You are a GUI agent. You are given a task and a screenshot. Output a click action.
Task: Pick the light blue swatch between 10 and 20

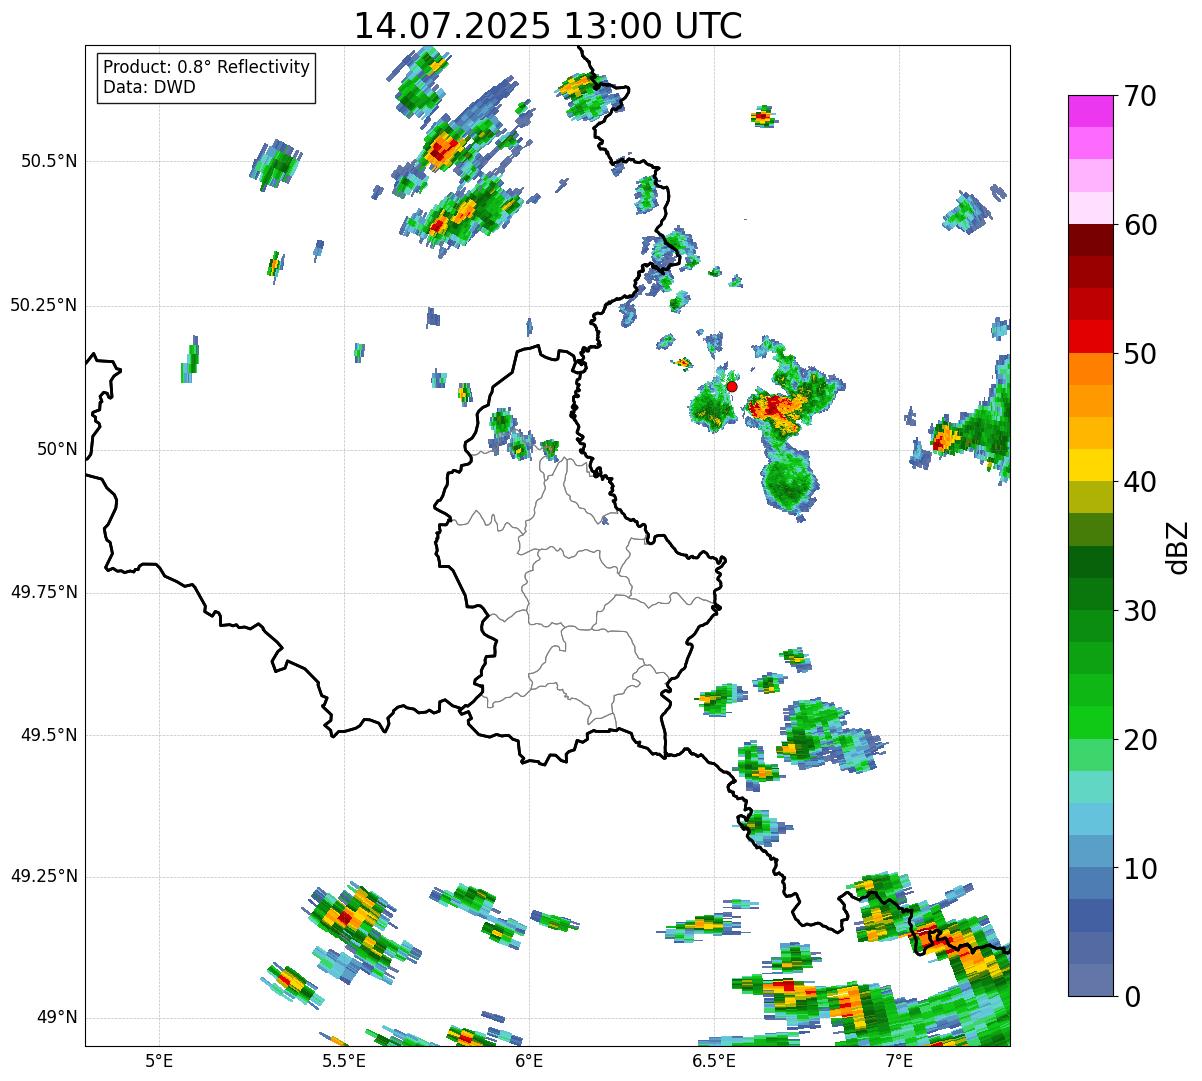(1090, 820)
